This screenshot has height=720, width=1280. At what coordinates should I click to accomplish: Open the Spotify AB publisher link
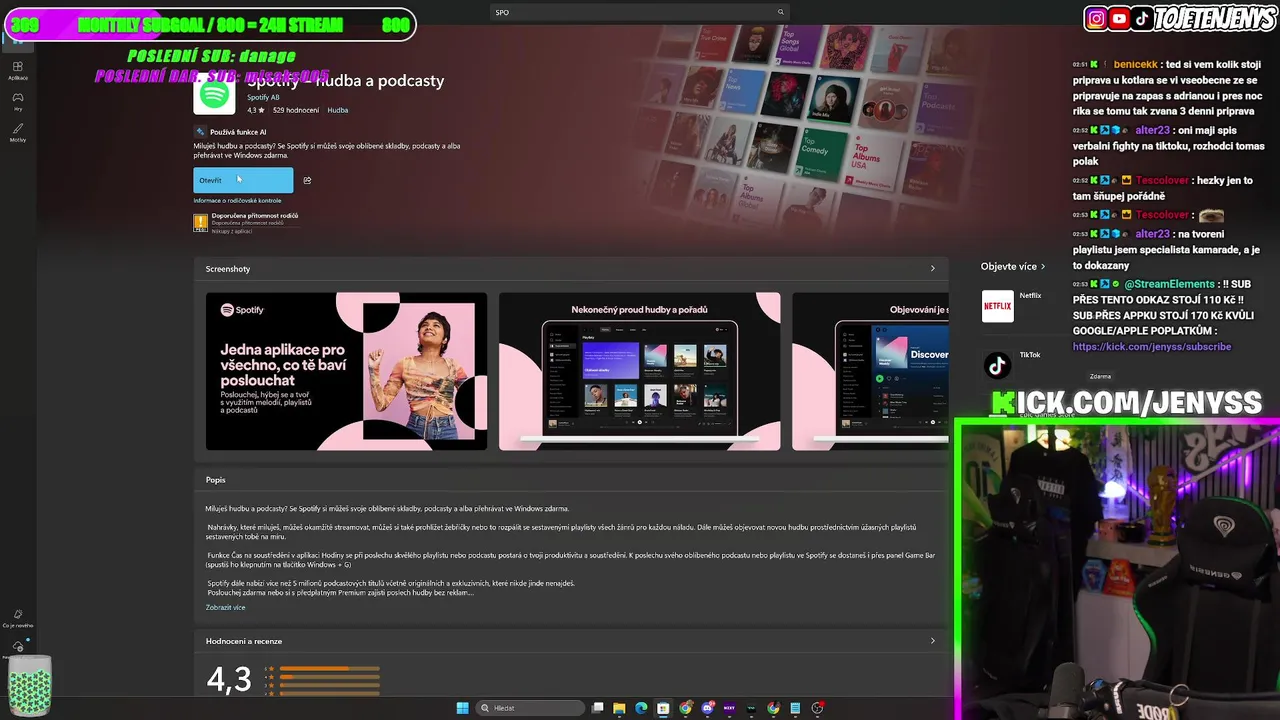pyautogui.click(x=263, y=98)
